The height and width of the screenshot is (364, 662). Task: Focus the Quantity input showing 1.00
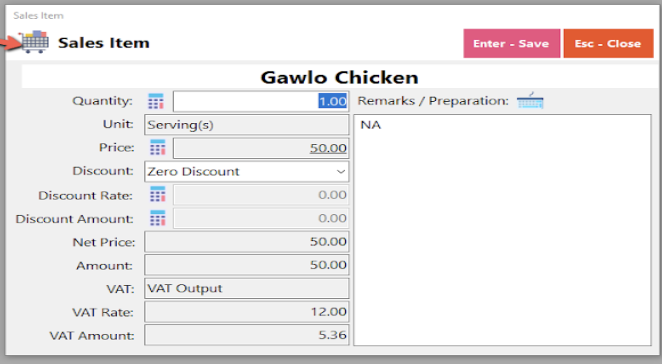[261, 101]
